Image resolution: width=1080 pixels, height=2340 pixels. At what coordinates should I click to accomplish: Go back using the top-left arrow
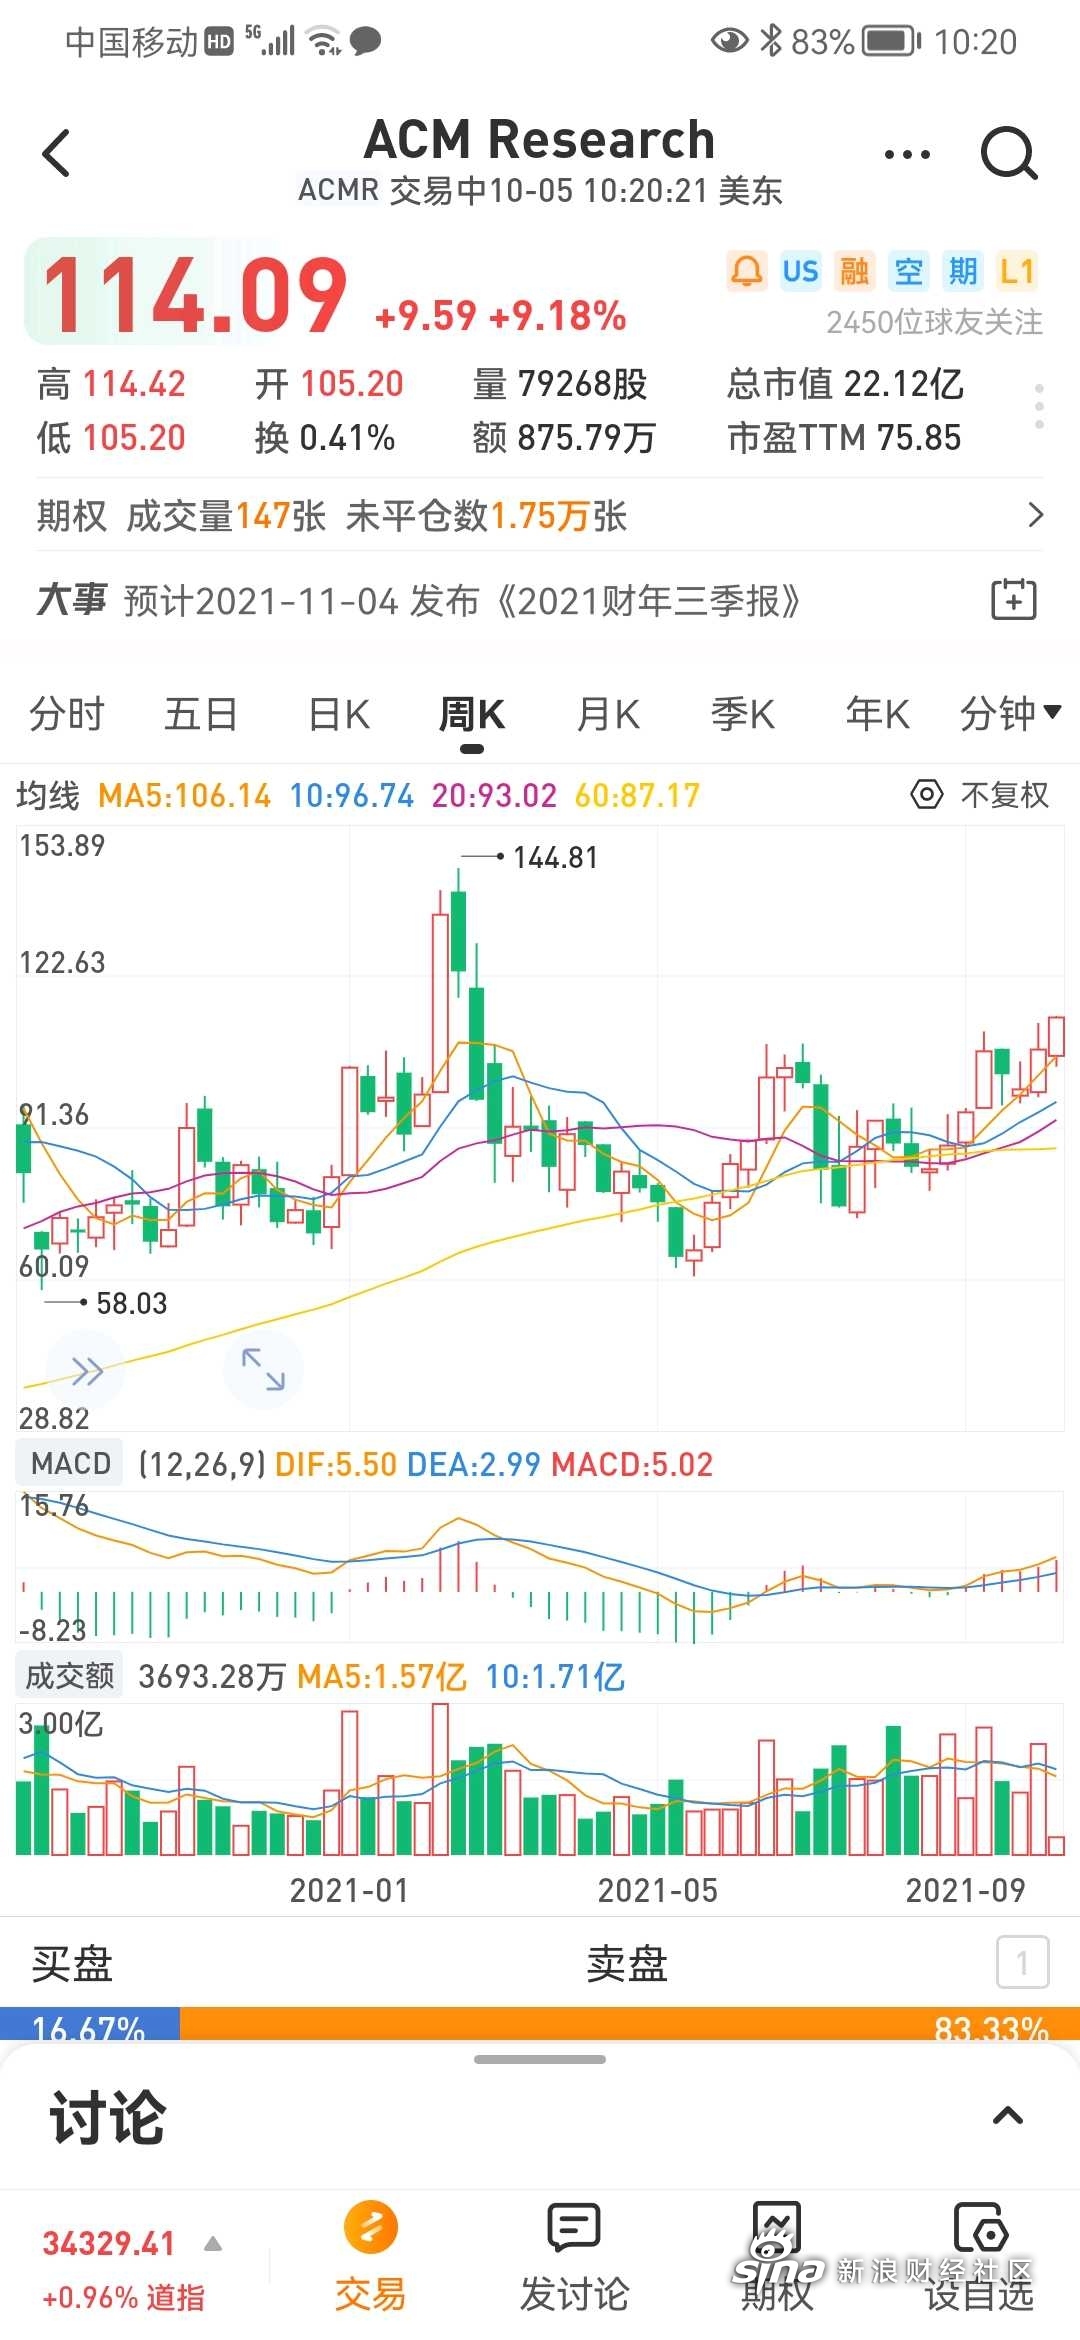(x=57, y=153)
